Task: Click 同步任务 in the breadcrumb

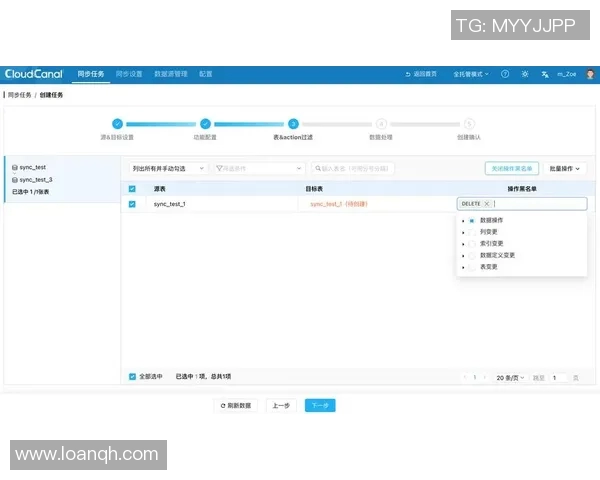Action: [x=20, y=95]
